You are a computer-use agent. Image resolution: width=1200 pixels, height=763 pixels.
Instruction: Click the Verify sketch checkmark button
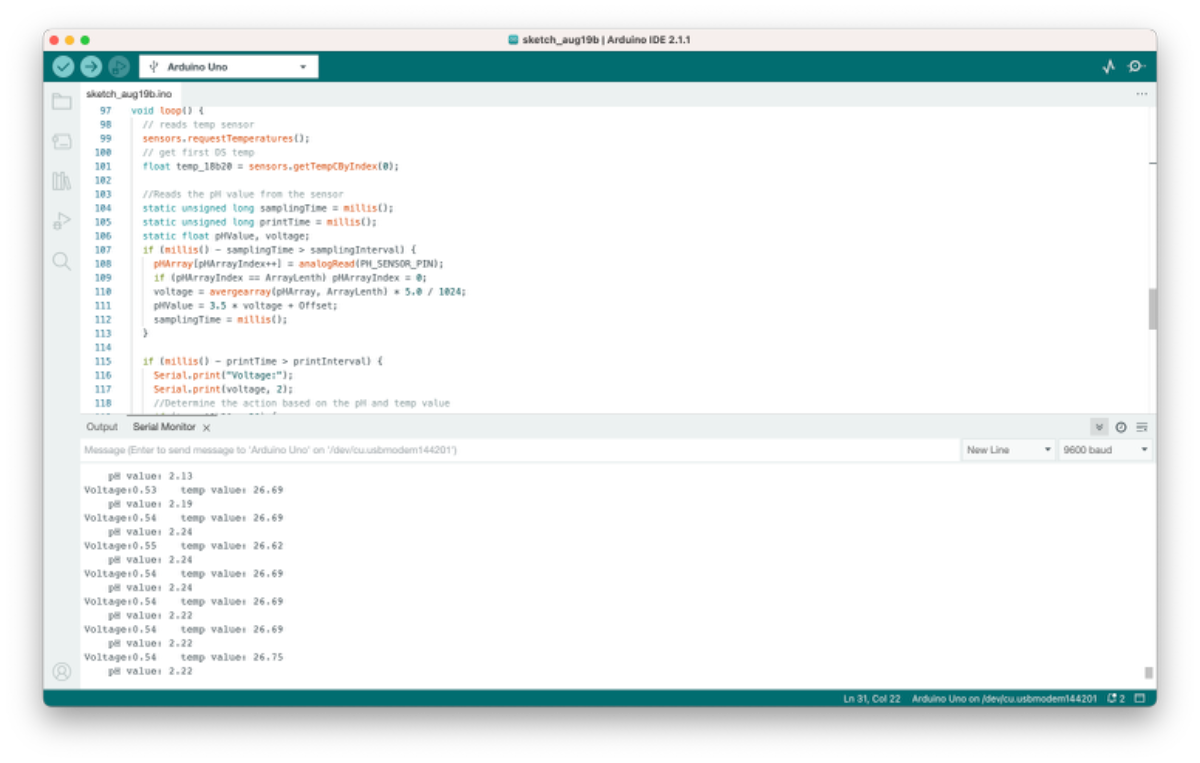(x=64, y=67)
